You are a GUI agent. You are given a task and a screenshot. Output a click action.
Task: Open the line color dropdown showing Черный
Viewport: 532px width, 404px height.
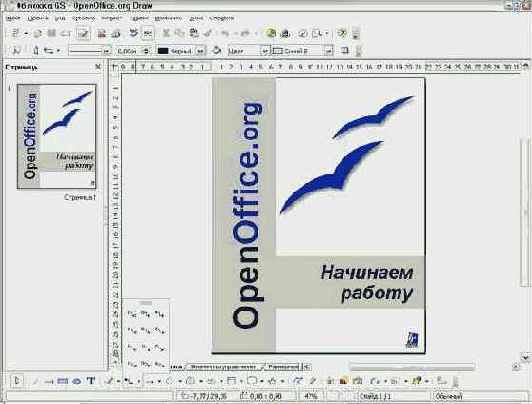(201, 51)
